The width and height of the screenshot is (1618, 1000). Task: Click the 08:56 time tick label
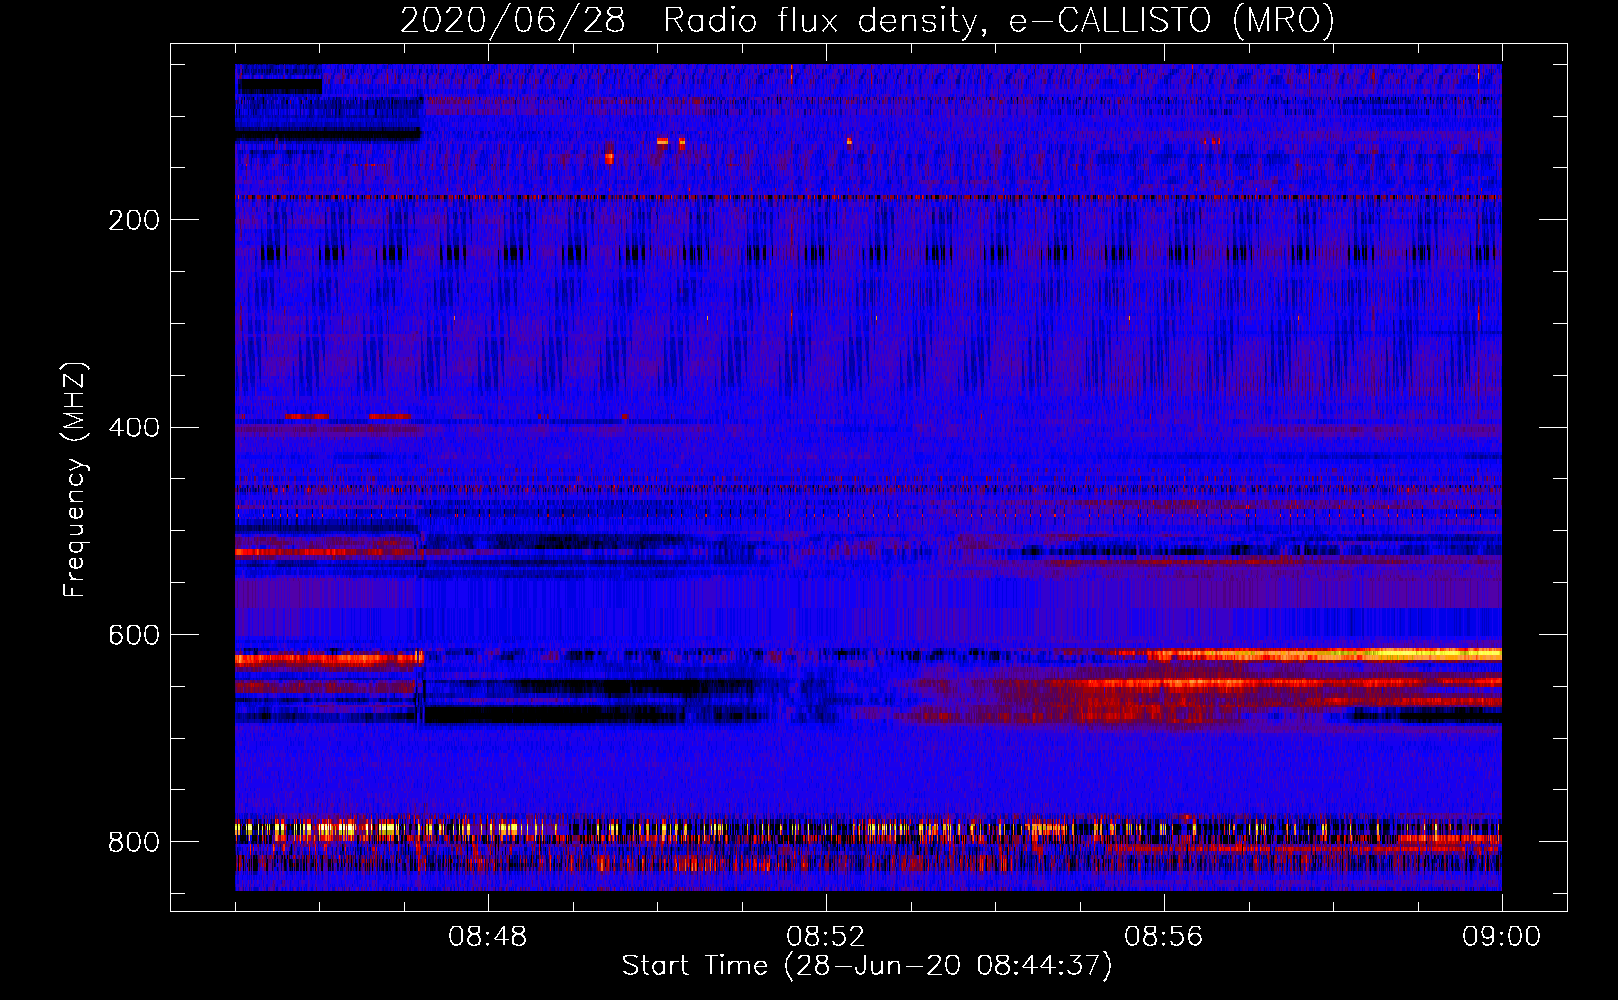click(1164, 937)
